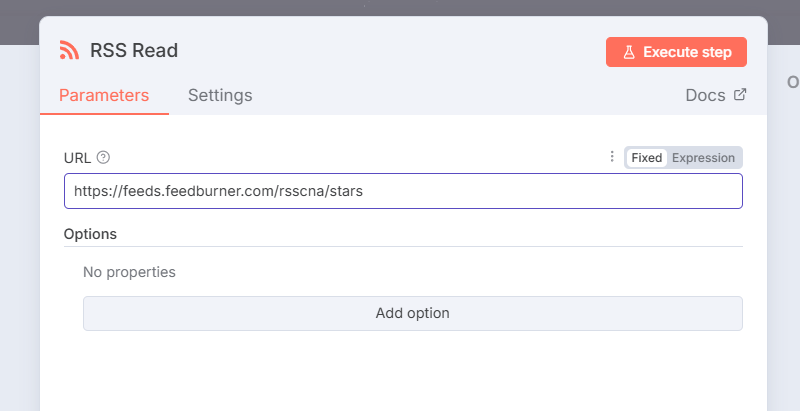Switch to the Settings tab
Viewport: 800px width, 411px height.
[220, 96]
